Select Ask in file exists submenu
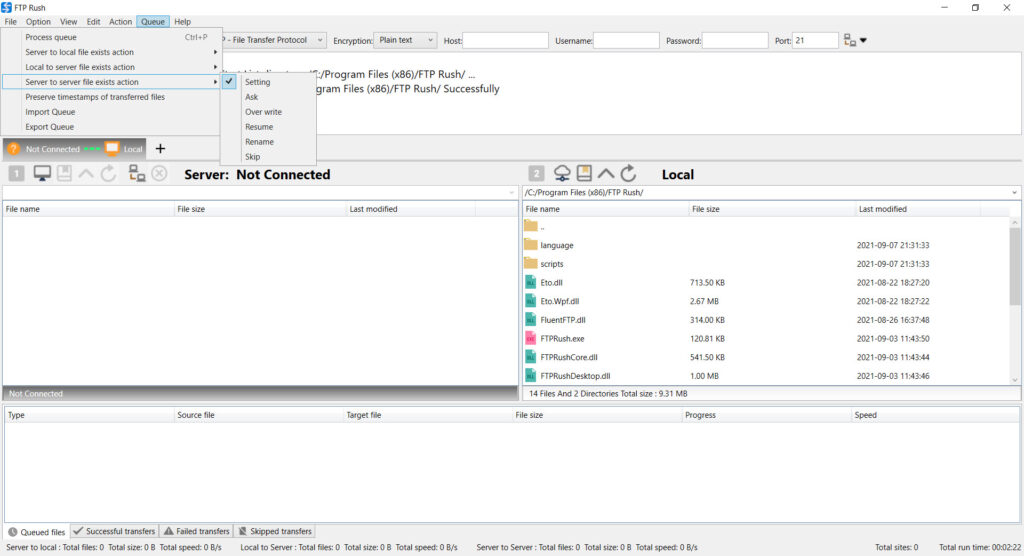The height and width of the screenshot is (556, 1024). click(x=268, y=97)
